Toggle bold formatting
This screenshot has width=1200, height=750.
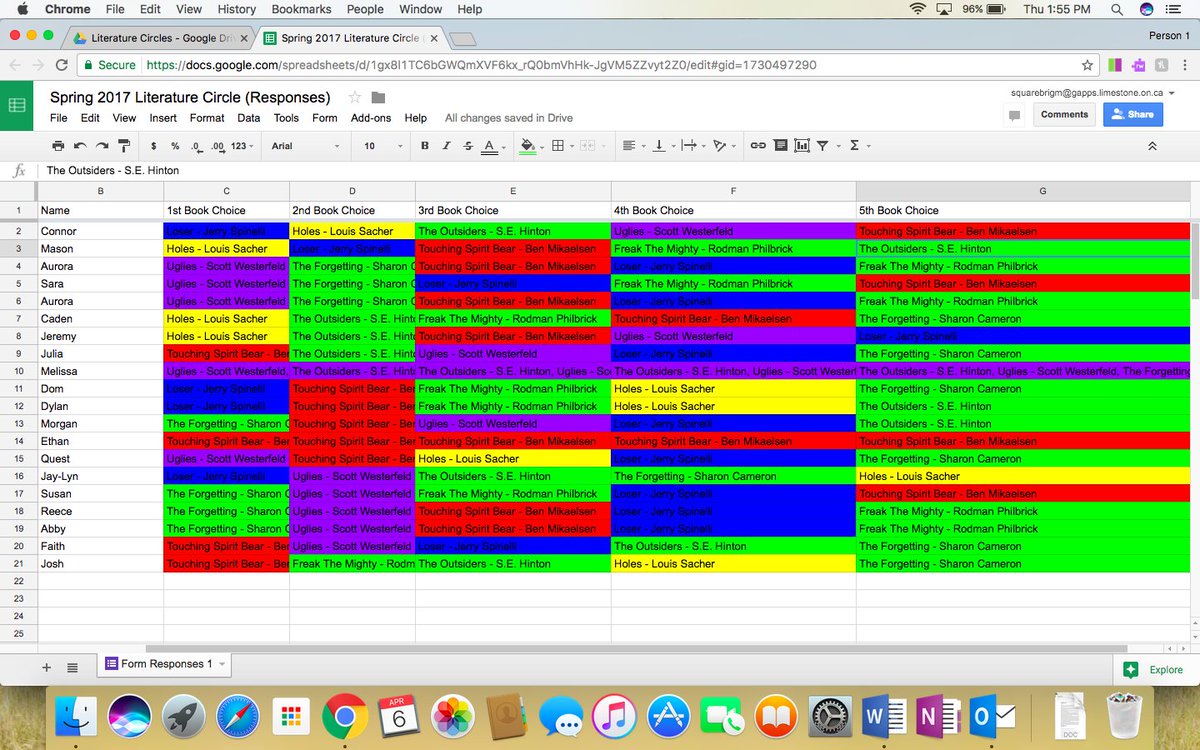(x=425, y=146)
